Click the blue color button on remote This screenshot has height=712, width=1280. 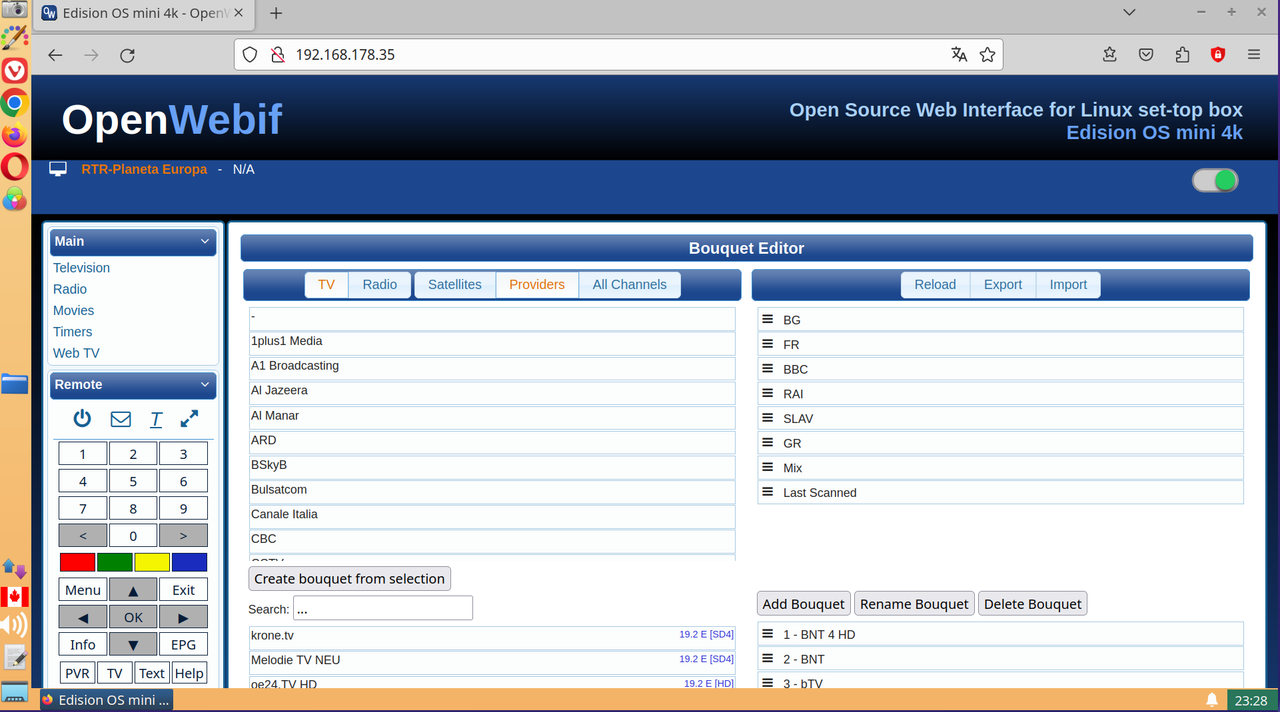coord(189,562)
